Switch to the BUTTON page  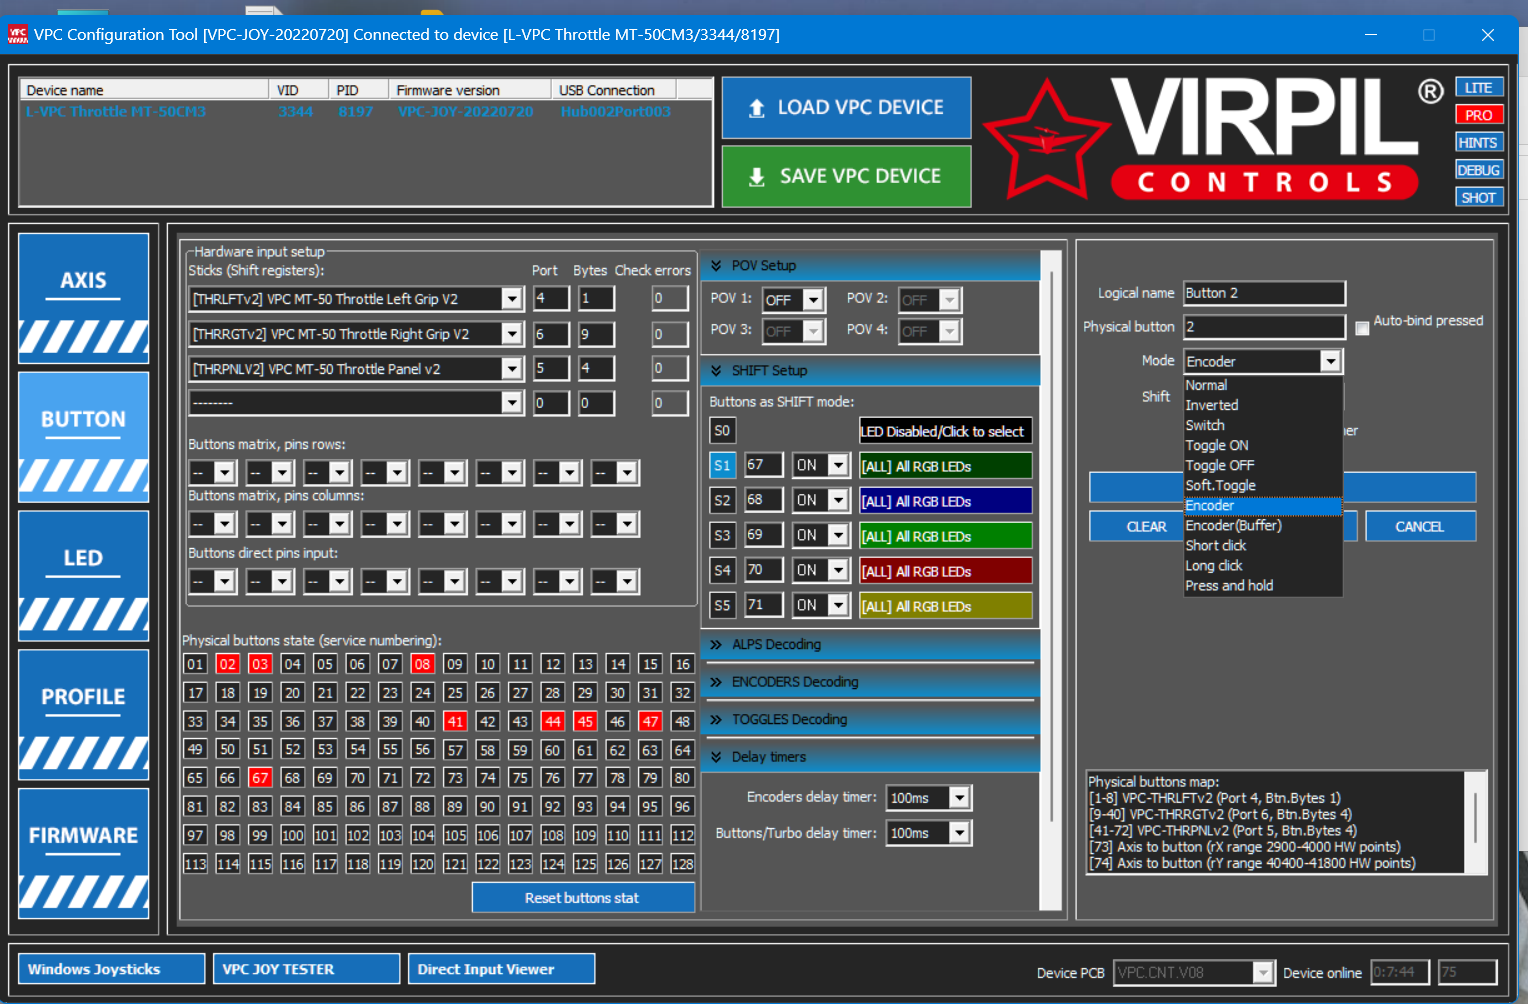click(83, 437)
